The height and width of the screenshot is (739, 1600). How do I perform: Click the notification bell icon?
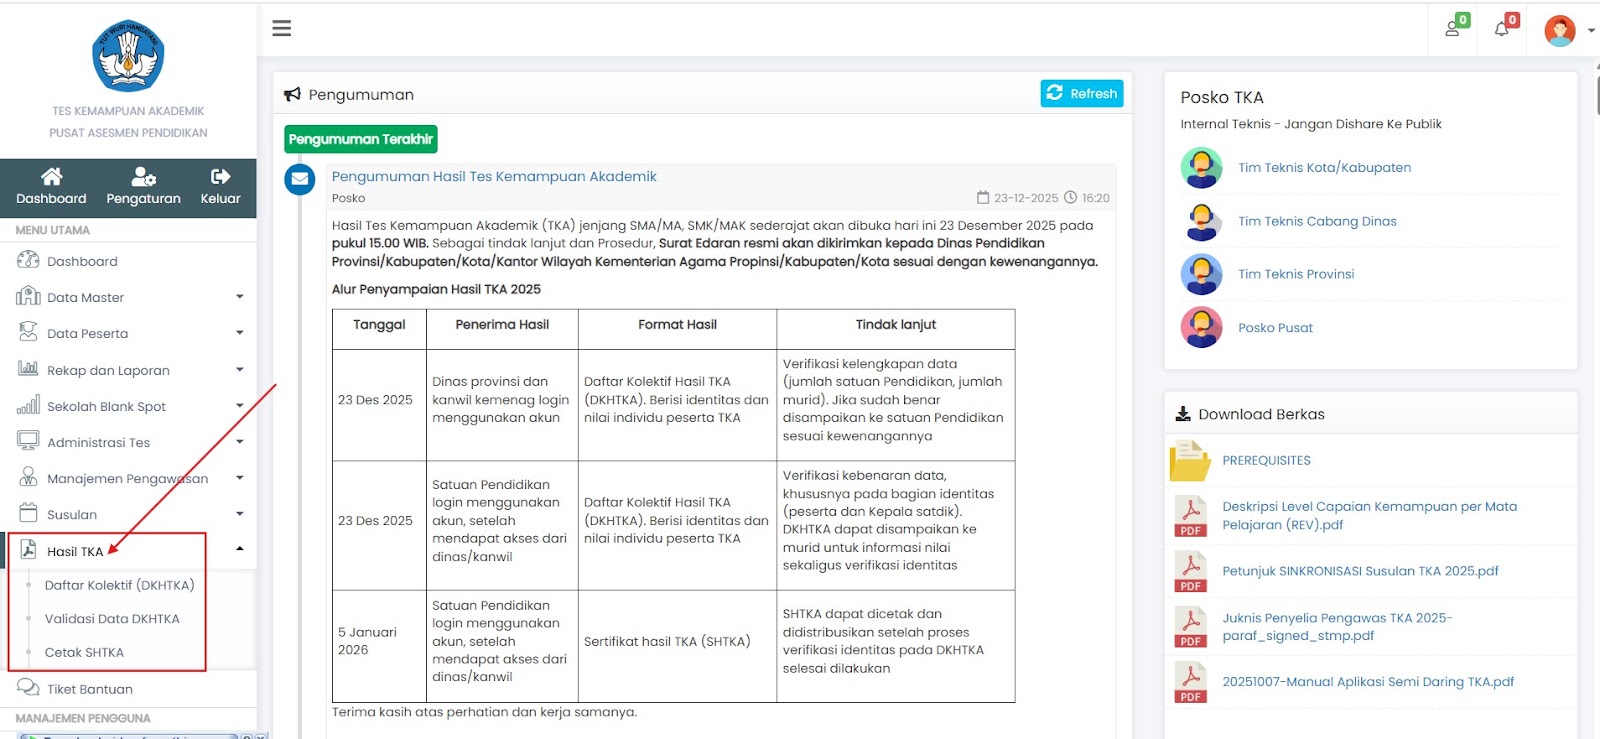1502,29
